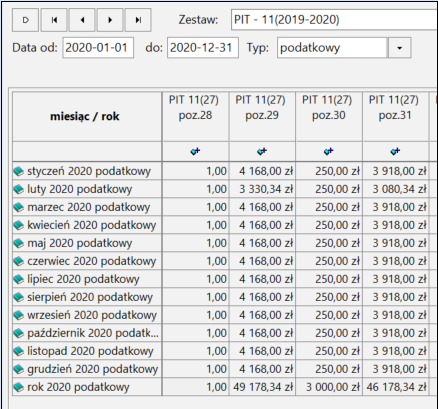Select the rok 2020 podatkowy summary row
This screenshot has height=409, width=438.
click(221, 387)
